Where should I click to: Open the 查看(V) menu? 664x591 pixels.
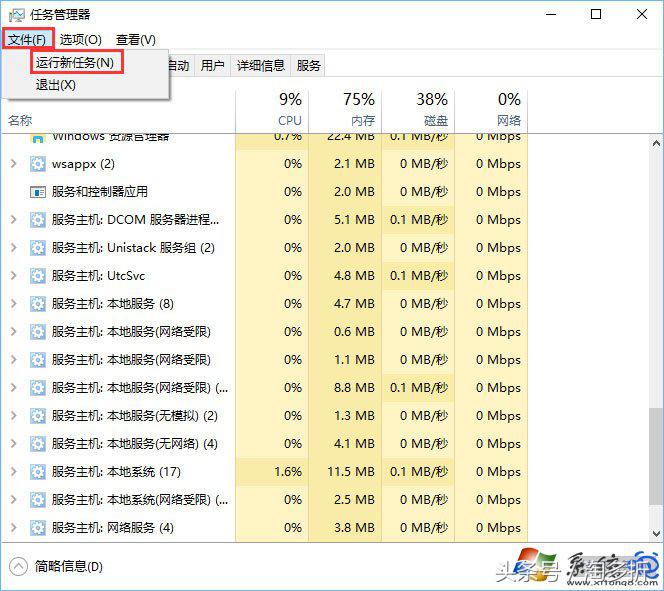tap(136, 39)
